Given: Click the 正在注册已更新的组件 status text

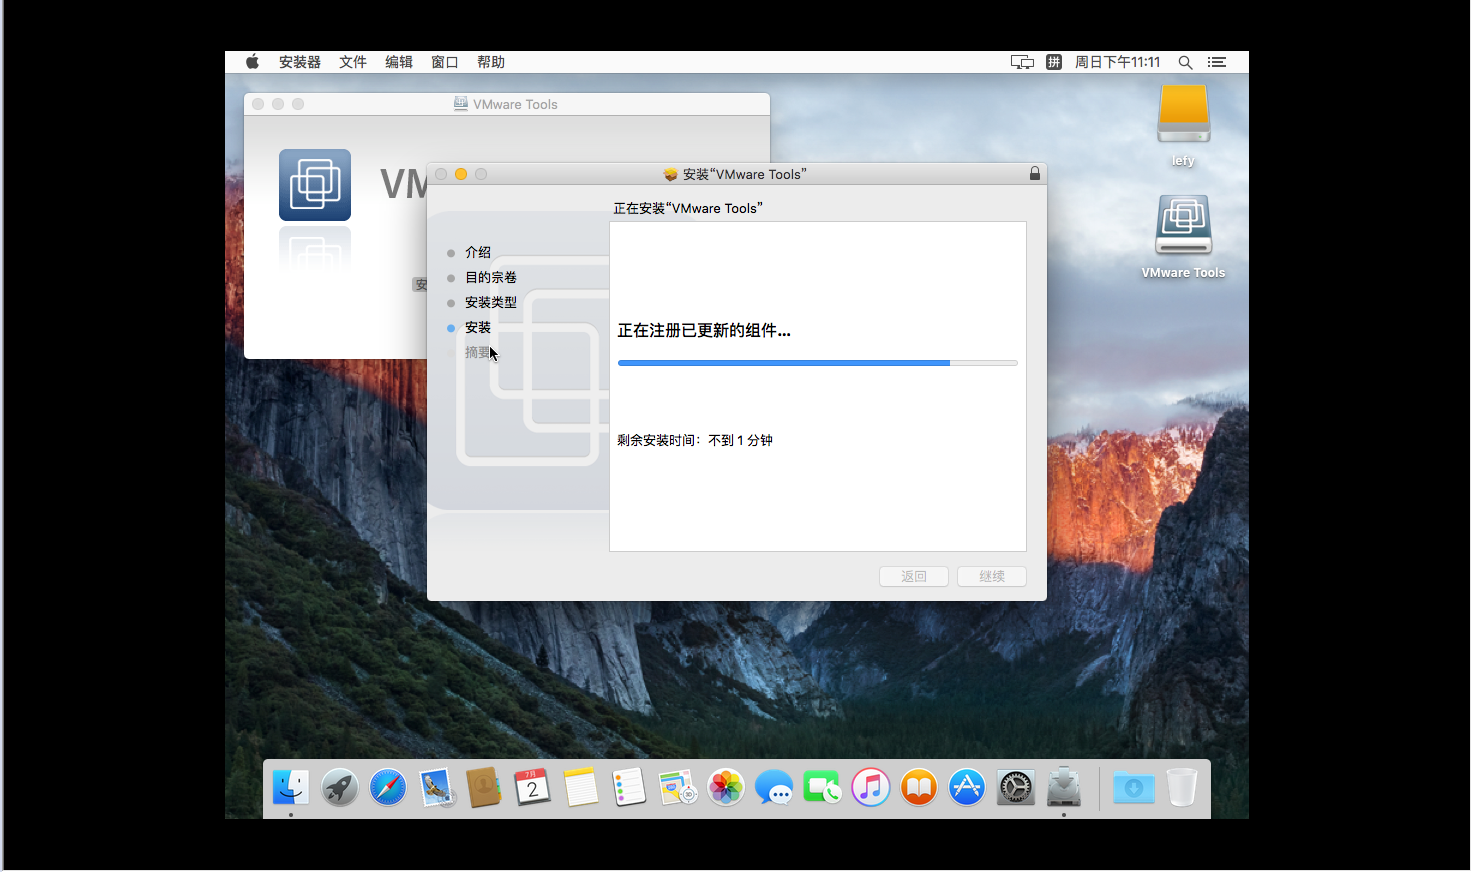Looking at the screenshot, I should pos(704,331).
